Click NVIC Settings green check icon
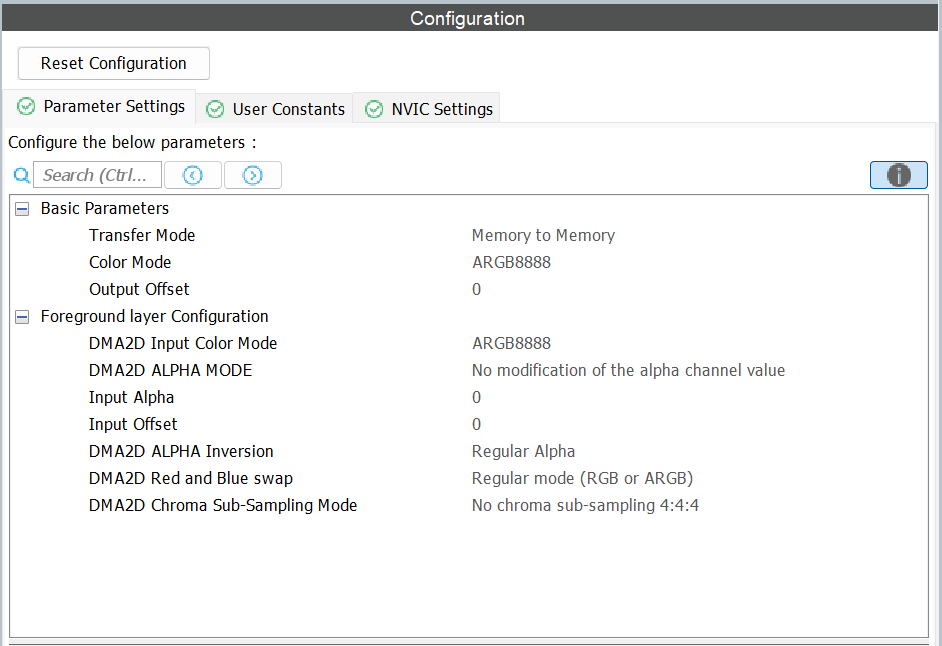Viewport: 942px width, 646px height. point(374,109)
